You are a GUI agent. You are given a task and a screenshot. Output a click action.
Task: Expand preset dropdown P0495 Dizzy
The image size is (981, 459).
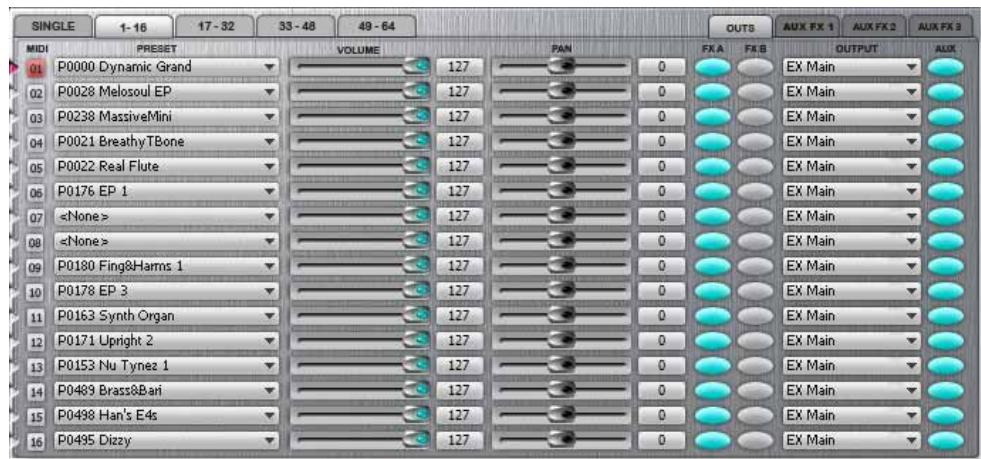tap(166, 440)
